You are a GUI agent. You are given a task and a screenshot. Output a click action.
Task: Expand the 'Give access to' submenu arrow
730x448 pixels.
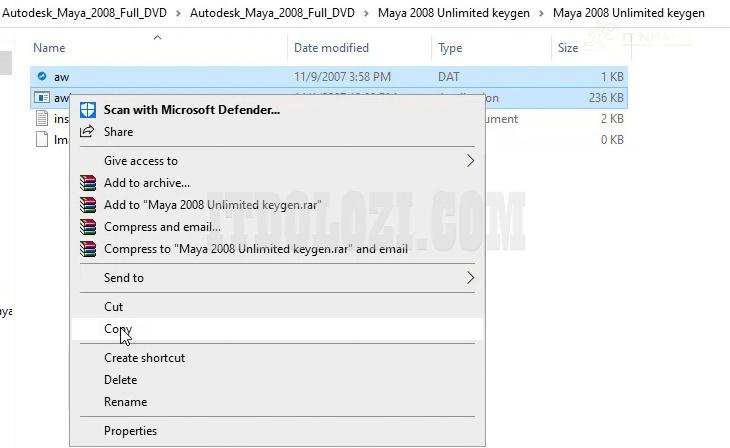[x=470, y=161]
